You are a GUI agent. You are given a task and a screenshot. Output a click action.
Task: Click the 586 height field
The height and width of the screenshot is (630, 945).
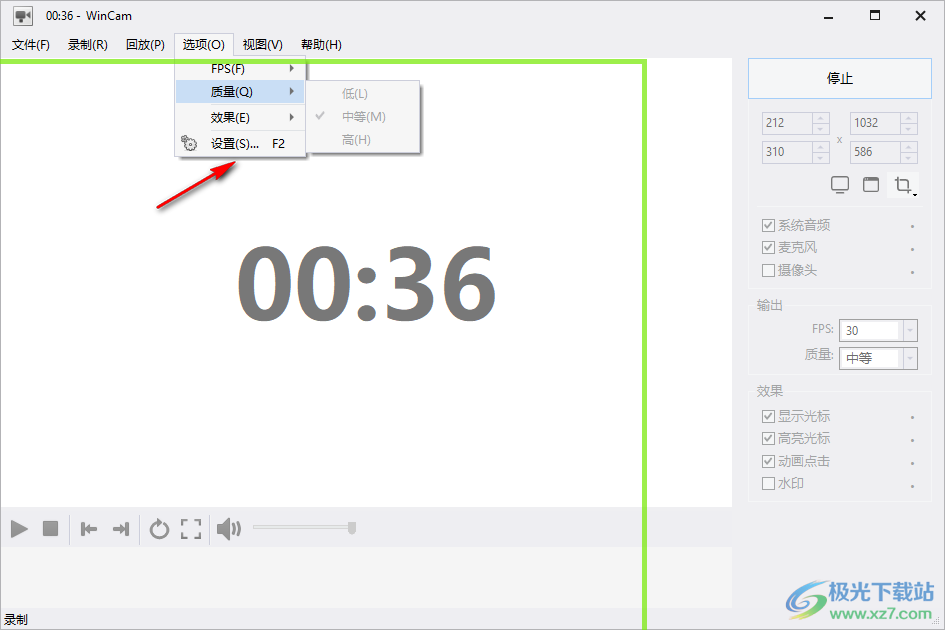pos(876,152)
